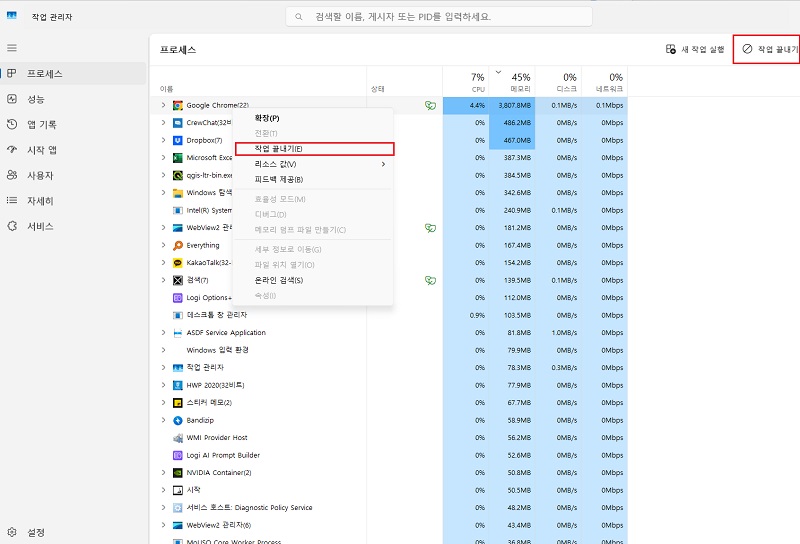This screenshot has height=544, width=800.
Task: Click the HWP 2020 process icon
Action: point(178,385)
